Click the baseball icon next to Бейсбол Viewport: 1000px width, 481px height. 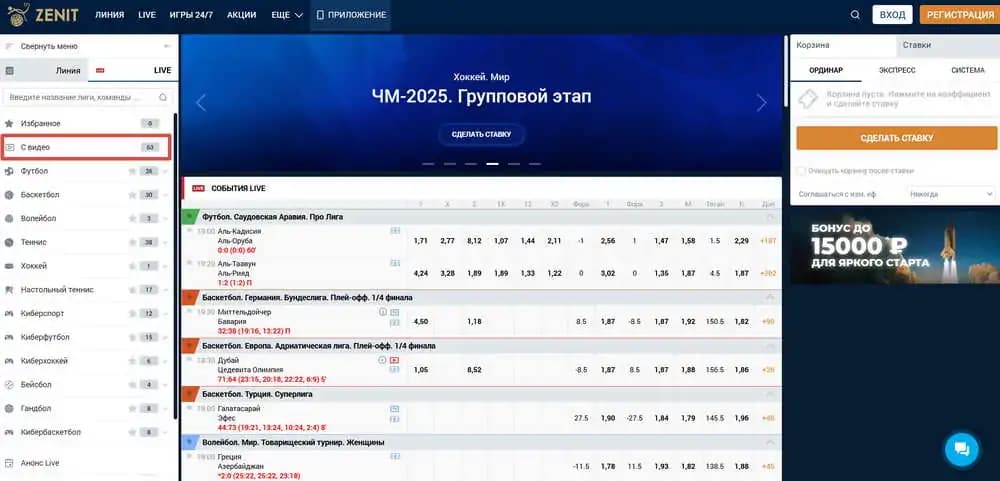coord(9,385)
